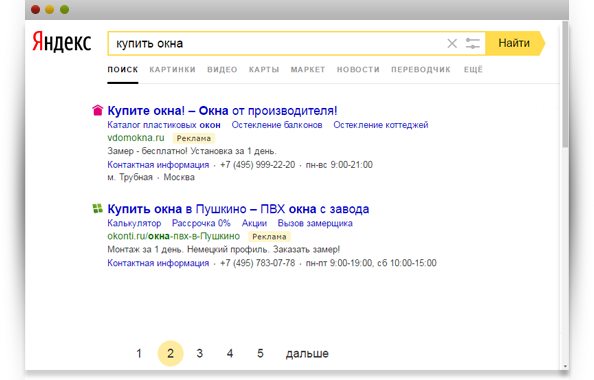
Task: Click current page 2 in pagination
Action: (x=170, y=353)
